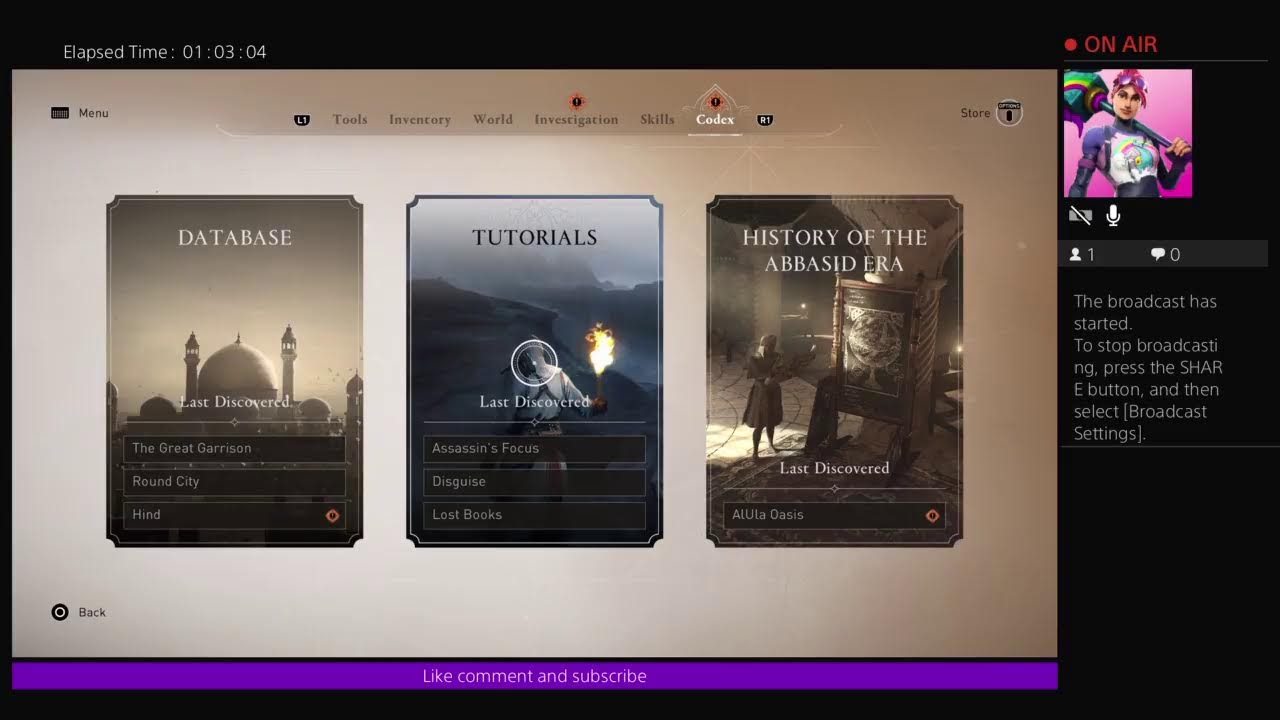Click the assassin insignia on Tutorials card
1280x720 pixels.
click(x=534, y=362)
